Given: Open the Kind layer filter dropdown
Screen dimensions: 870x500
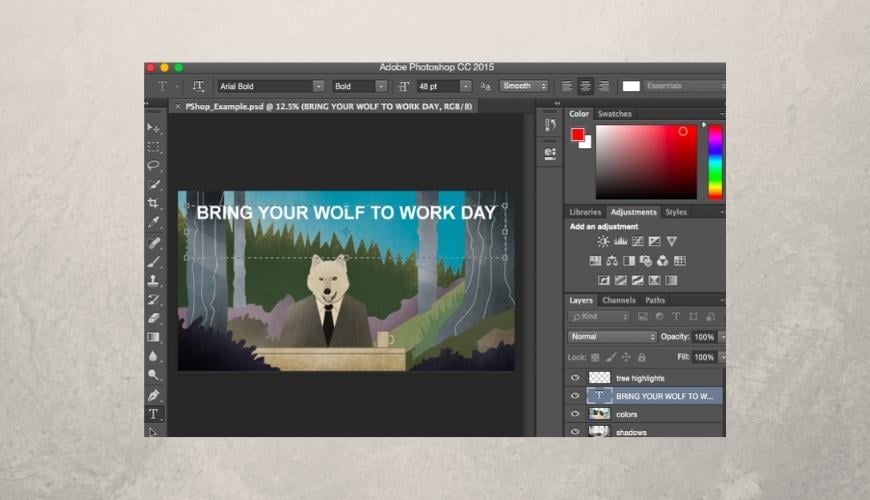Looking at the screenshot, I should point(599,316).
